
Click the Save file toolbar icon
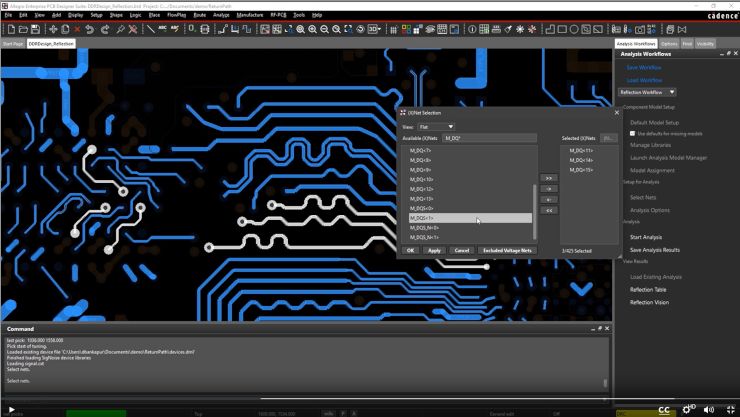pyautogui.click(x=36, y=29)
